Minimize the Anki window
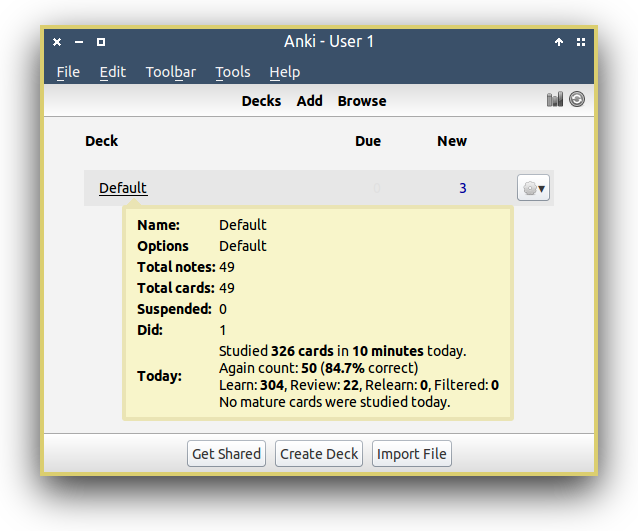Viewport: 638px width, 531px height. pos(79,42)
